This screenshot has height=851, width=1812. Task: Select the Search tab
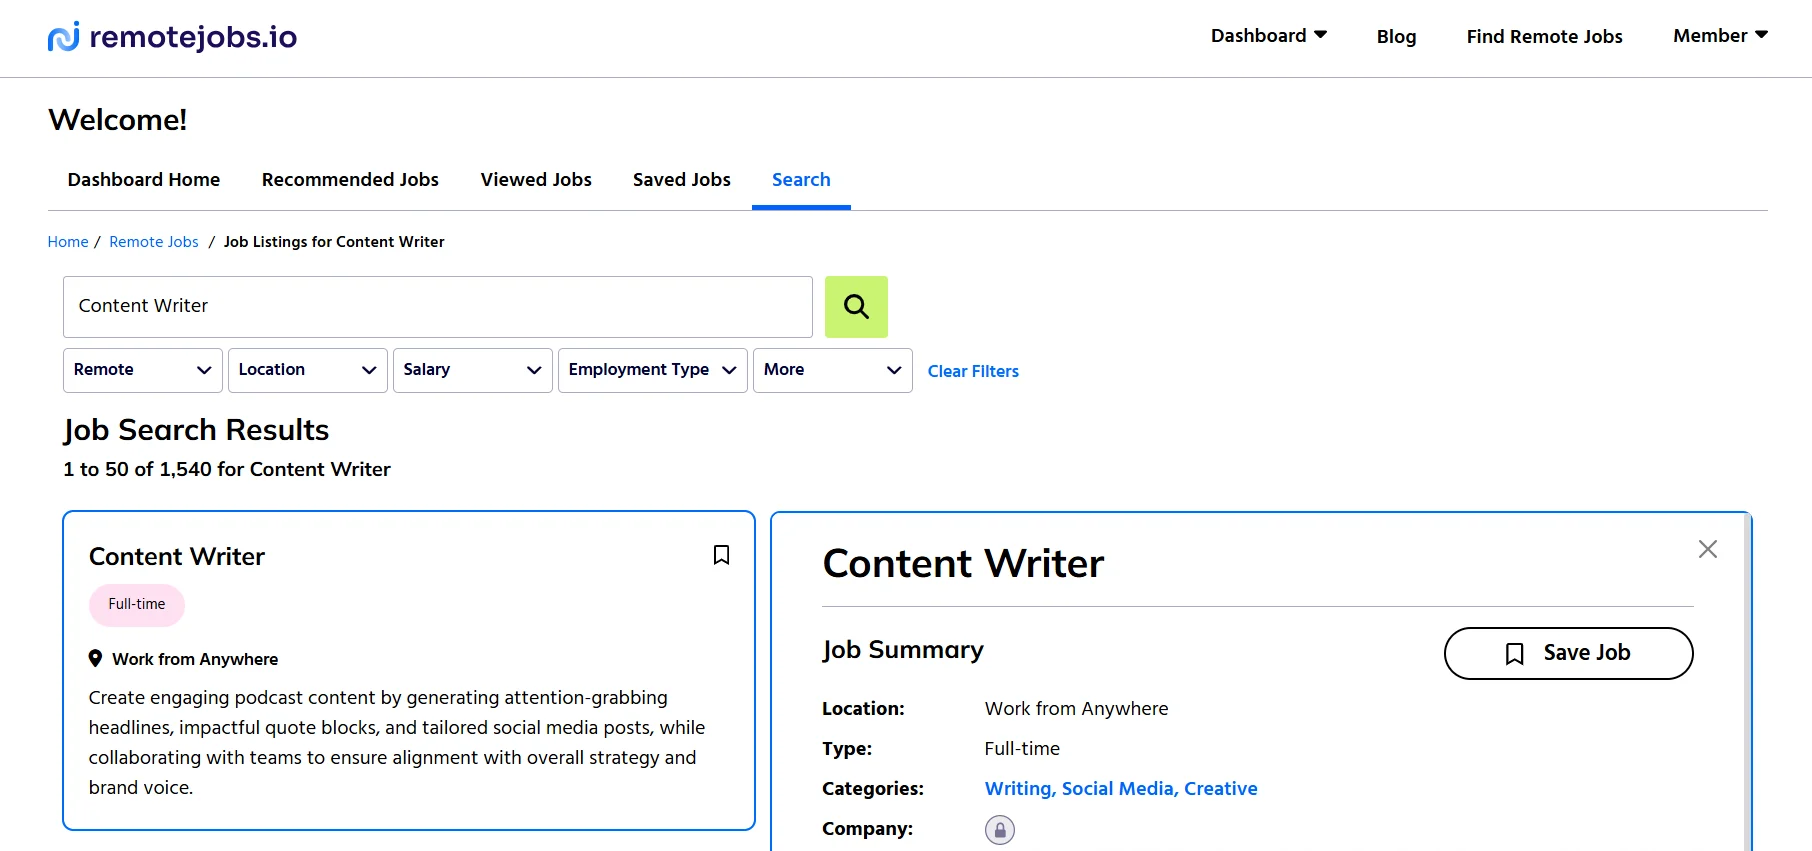pyautogui.click(x=801, y=180)
